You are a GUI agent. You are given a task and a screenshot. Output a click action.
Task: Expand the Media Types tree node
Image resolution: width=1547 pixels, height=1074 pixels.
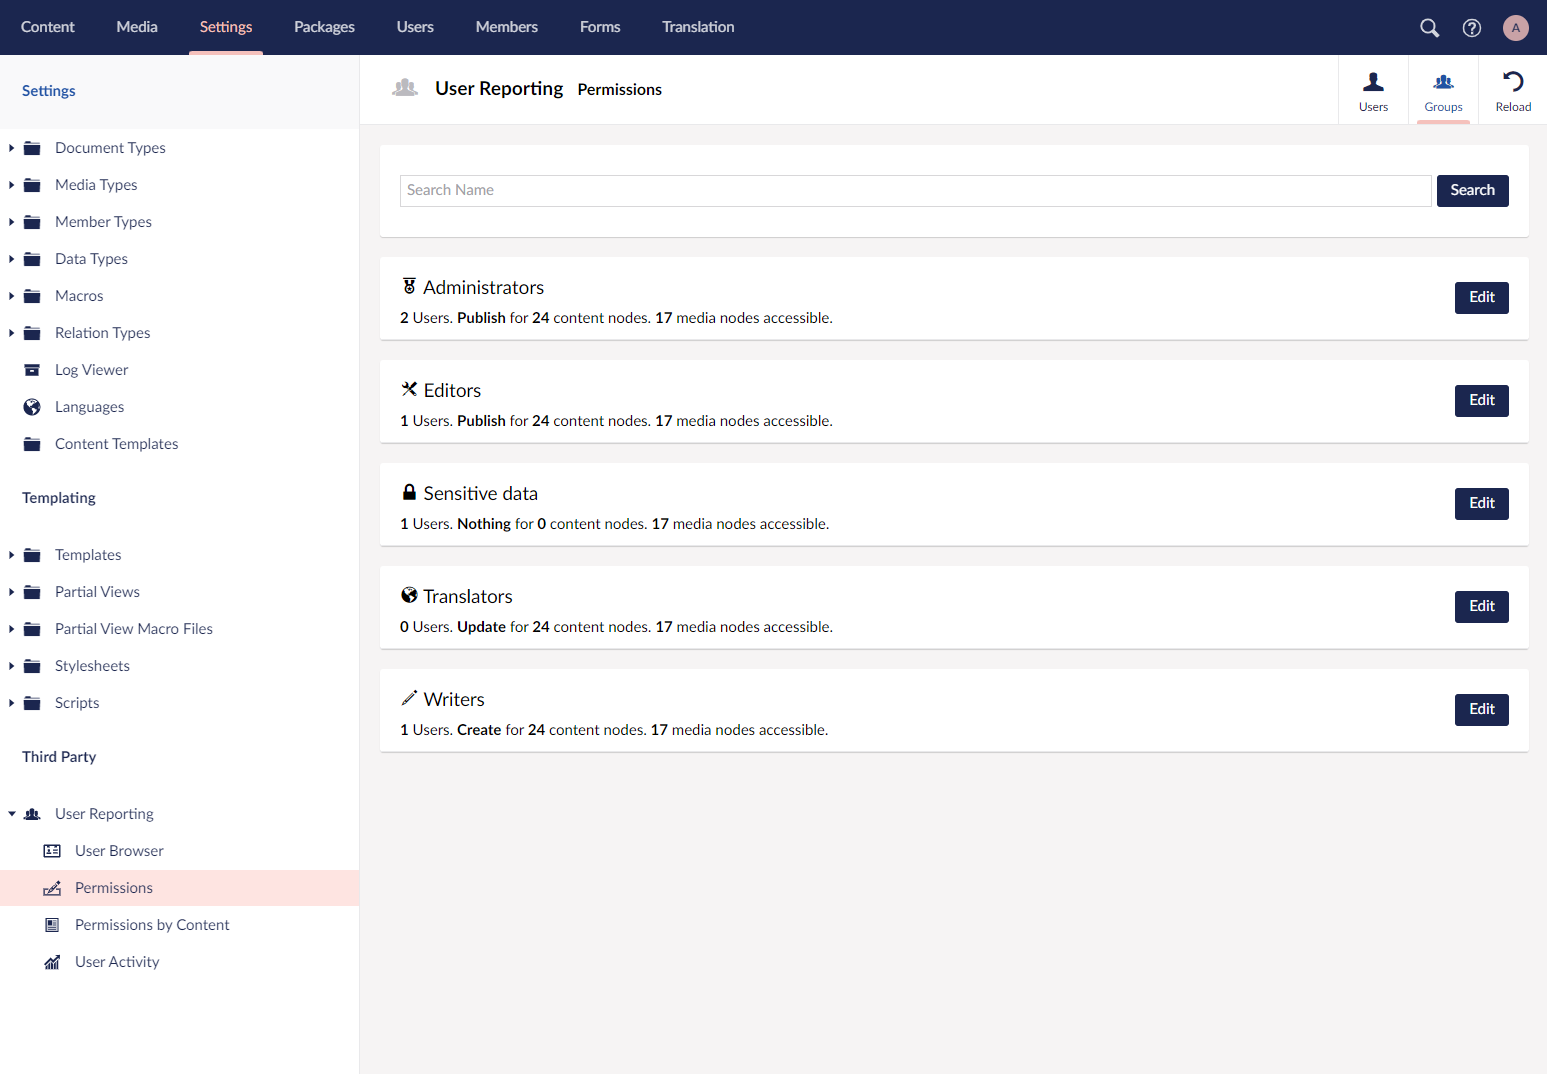click(11, 185)
